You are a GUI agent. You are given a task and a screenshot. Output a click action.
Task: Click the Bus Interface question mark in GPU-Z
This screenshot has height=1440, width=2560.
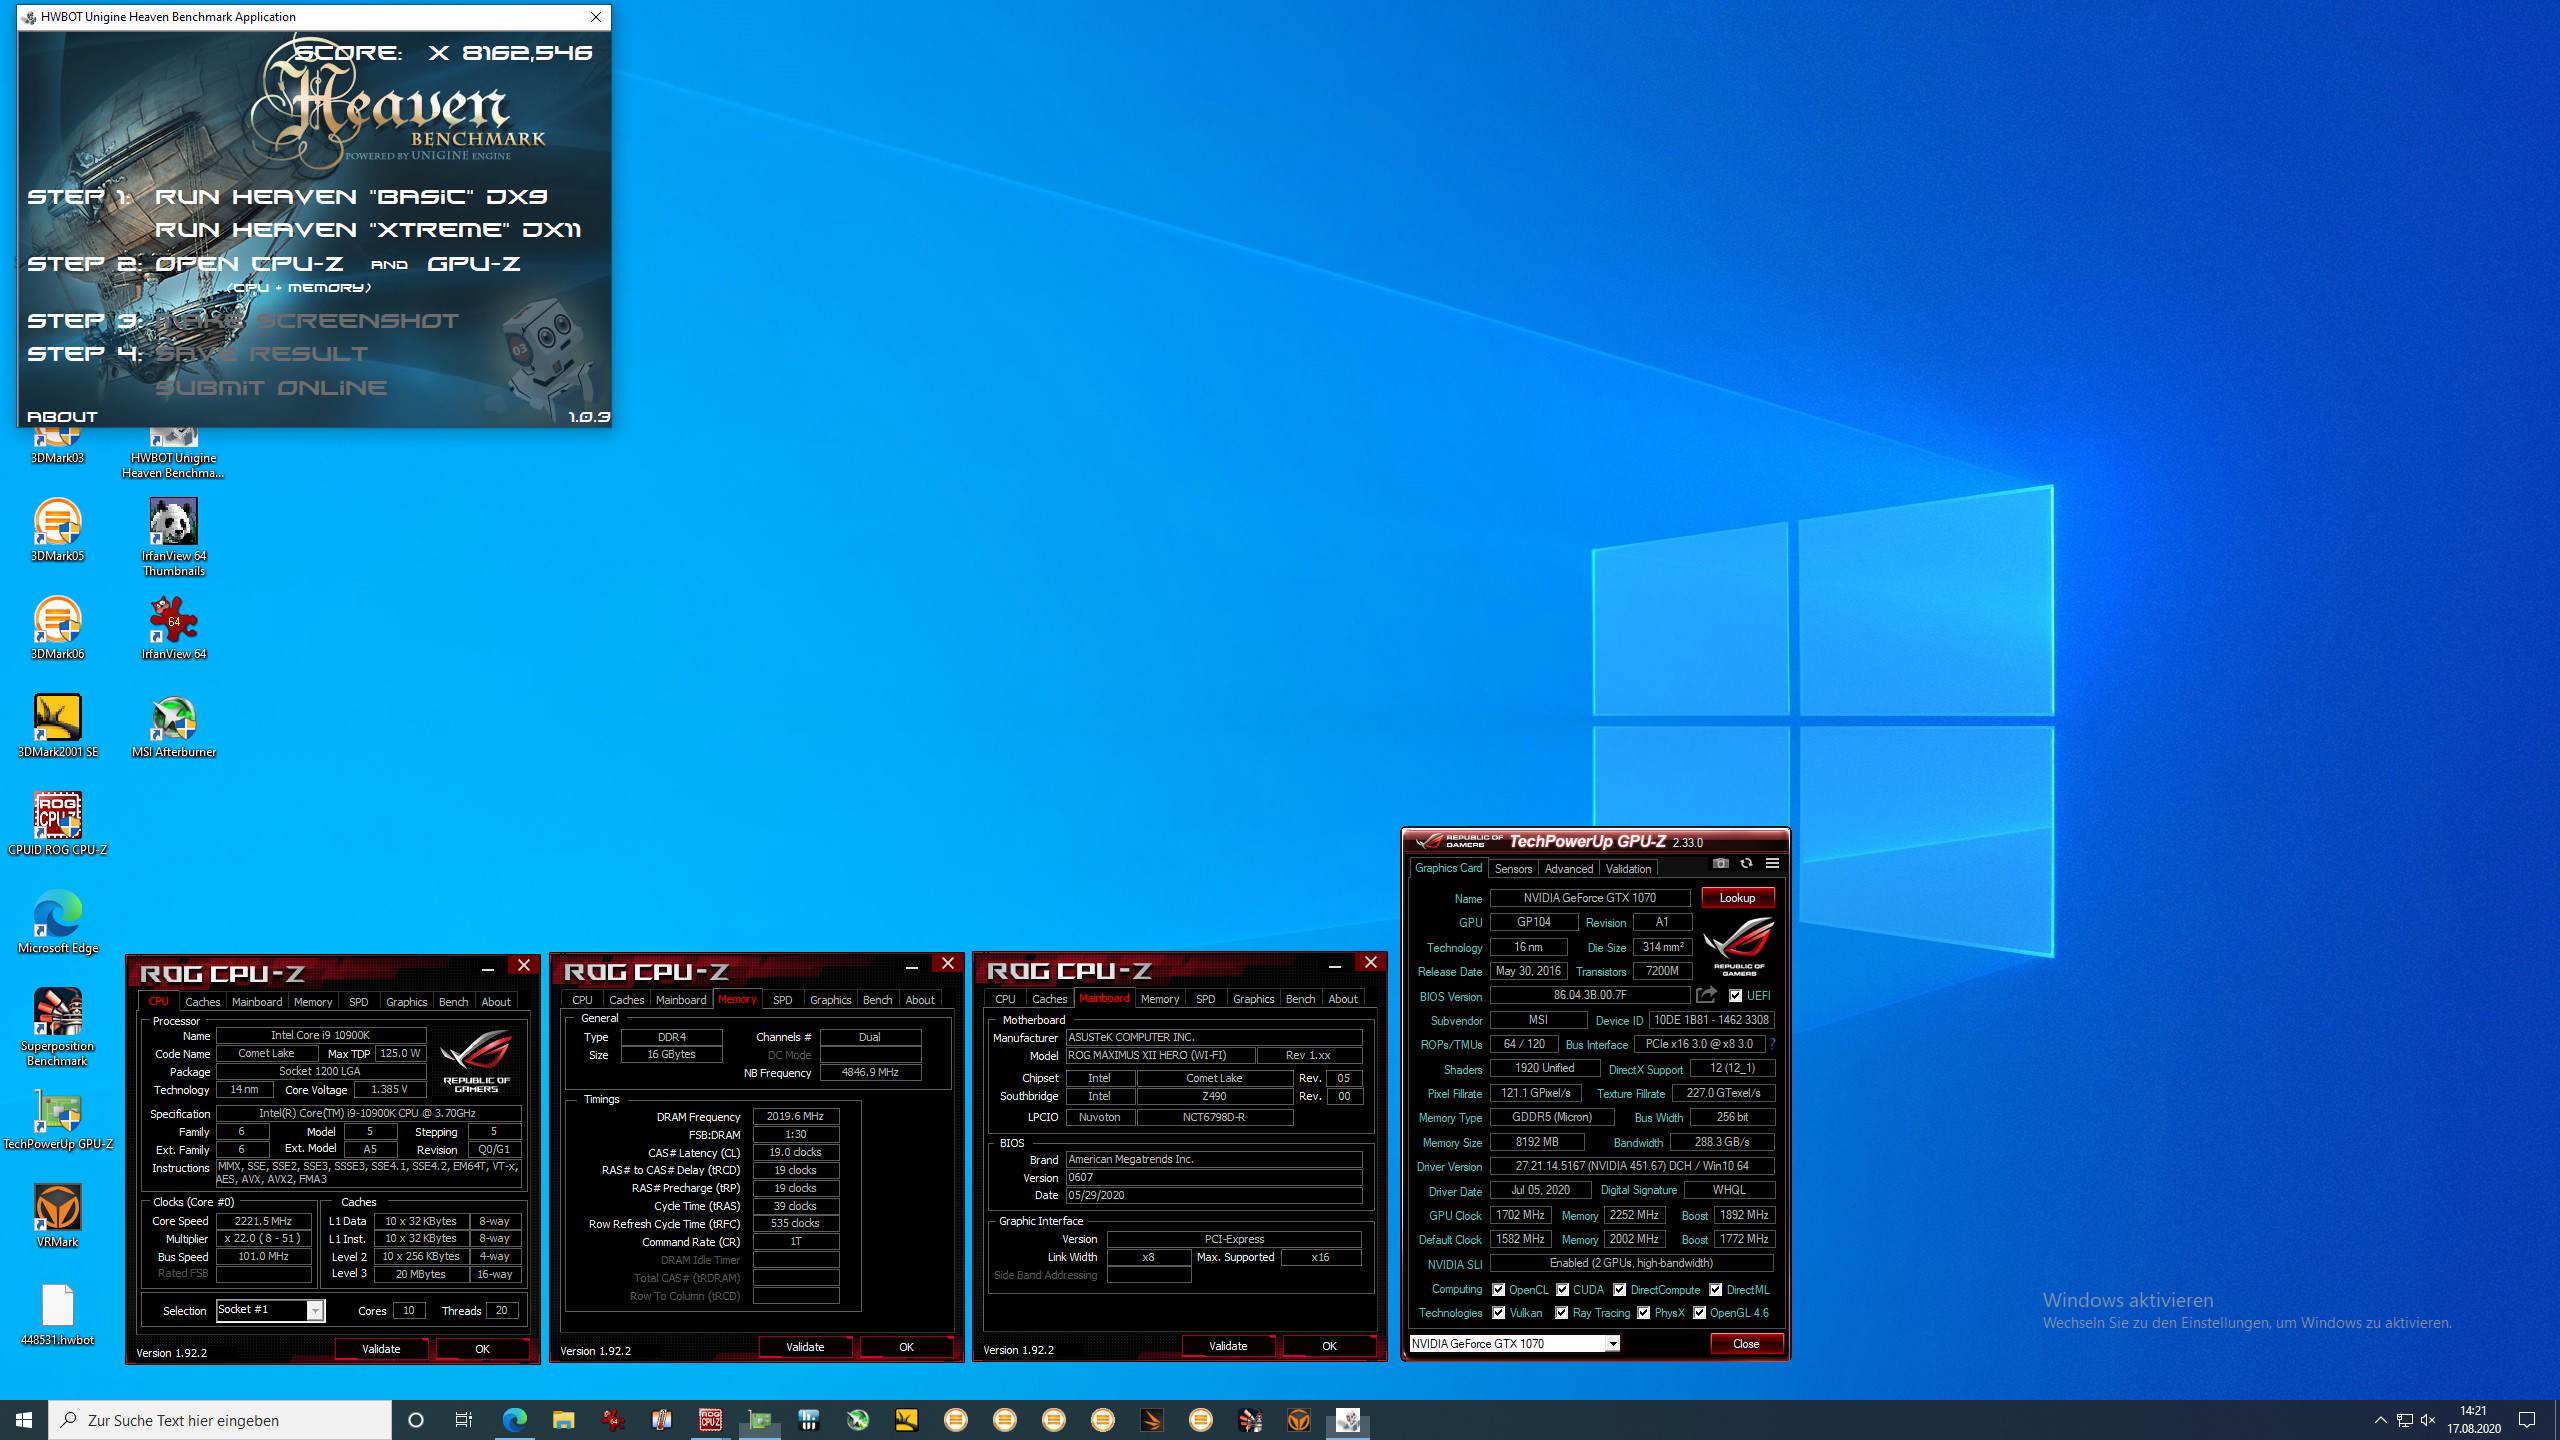pyautogui.click(x=1772, y=1044)
